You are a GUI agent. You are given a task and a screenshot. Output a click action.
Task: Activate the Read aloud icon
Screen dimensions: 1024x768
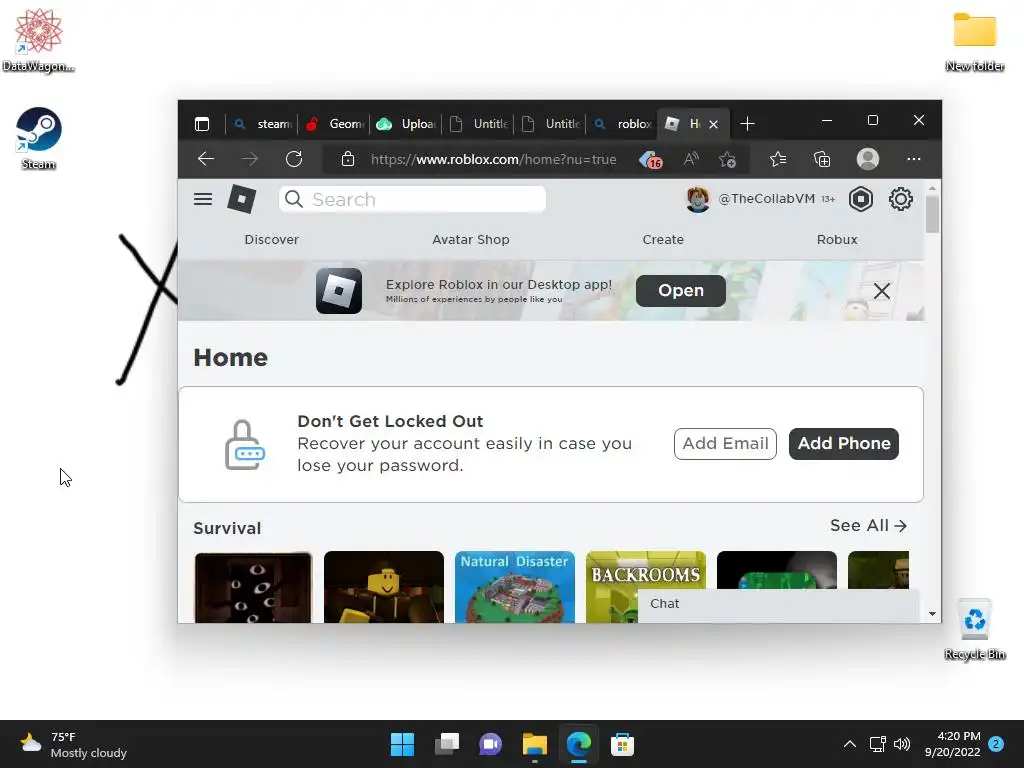[691, 159]
